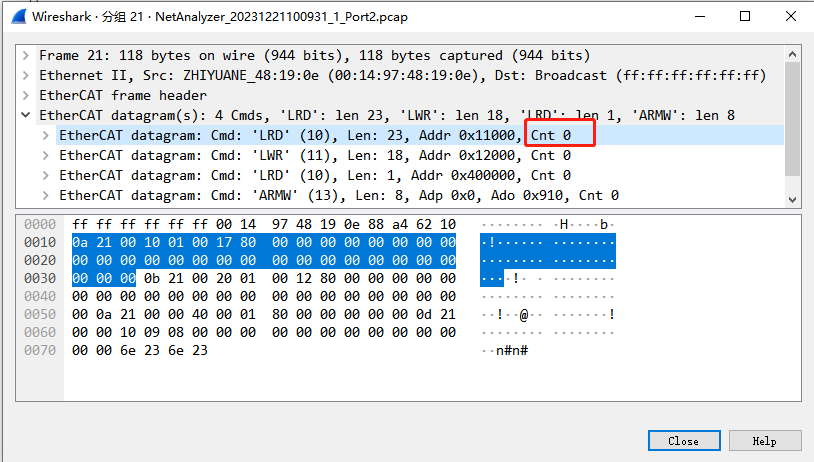Image resolution: width=814 pixels, height=462 pixels.
Task: Close the window with the X icon
Action: coord(791,17)
